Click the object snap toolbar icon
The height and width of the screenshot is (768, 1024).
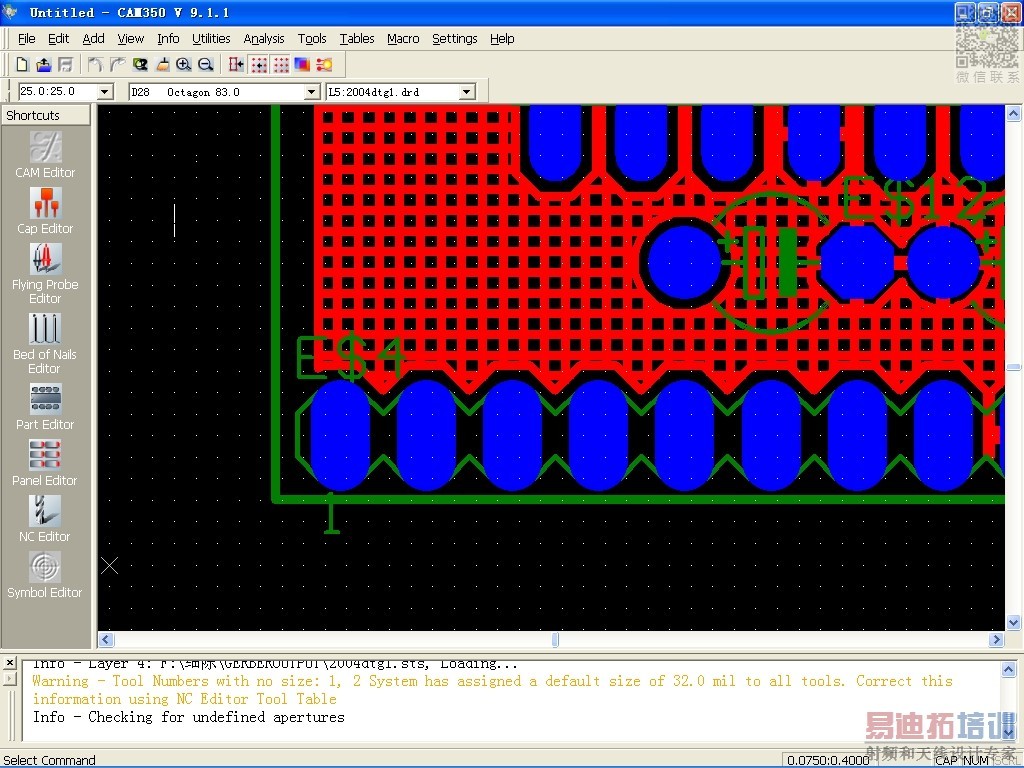236,64
